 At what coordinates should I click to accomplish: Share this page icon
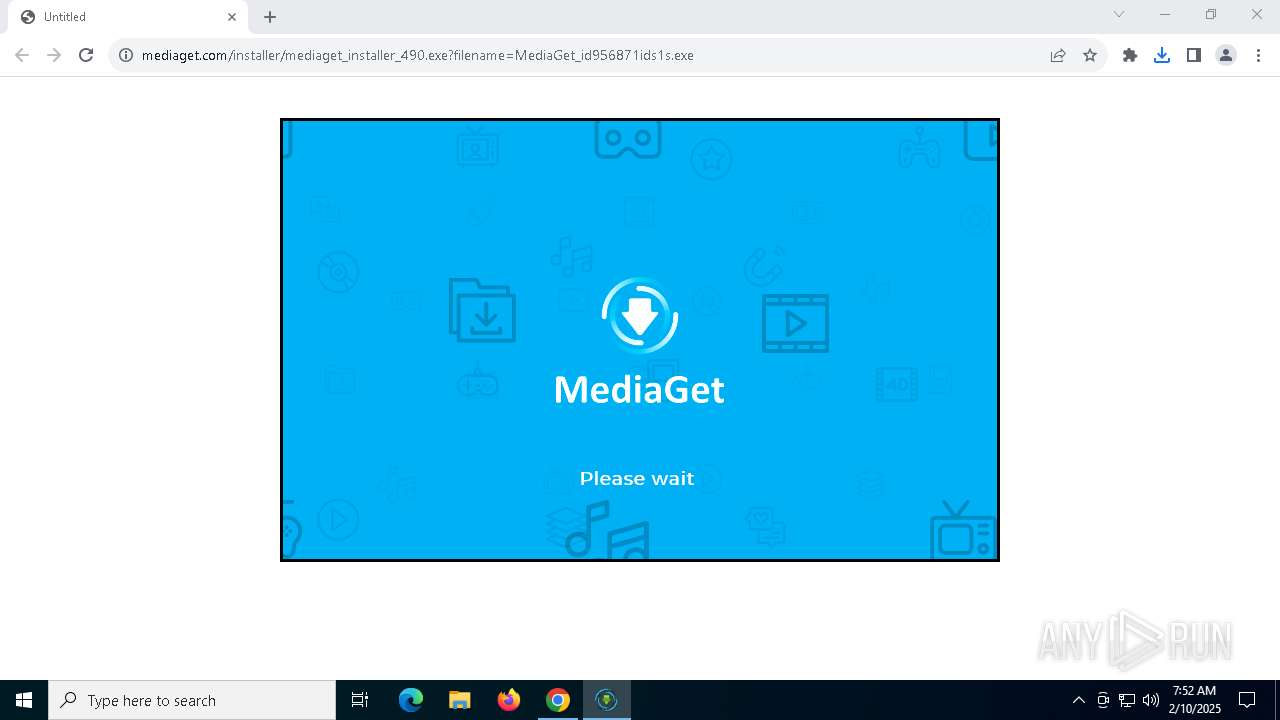[x=1058, y=55]
